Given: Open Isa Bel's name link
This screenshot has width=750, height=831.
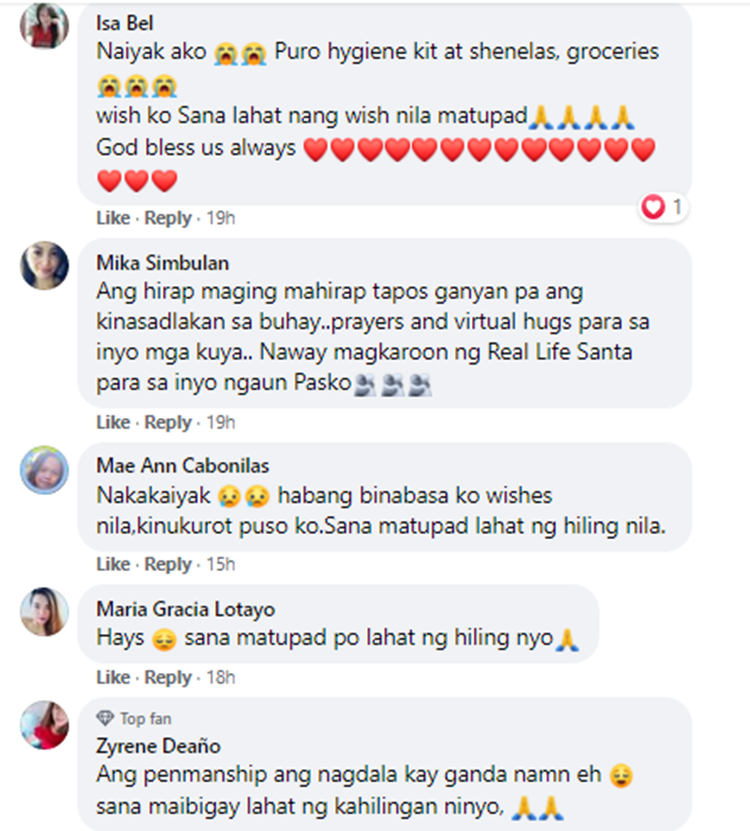Looking at the screenshot, I should pyautogui.click(x=125, y=23).
